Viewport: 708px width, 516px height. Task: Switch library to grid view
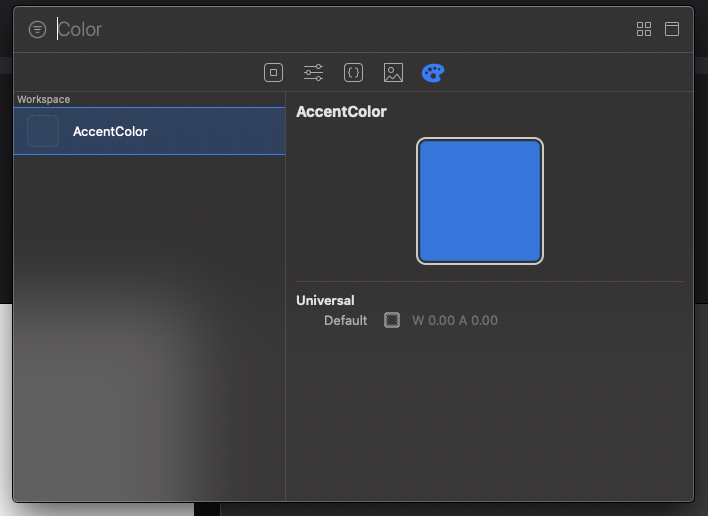(x=644, y=29)
